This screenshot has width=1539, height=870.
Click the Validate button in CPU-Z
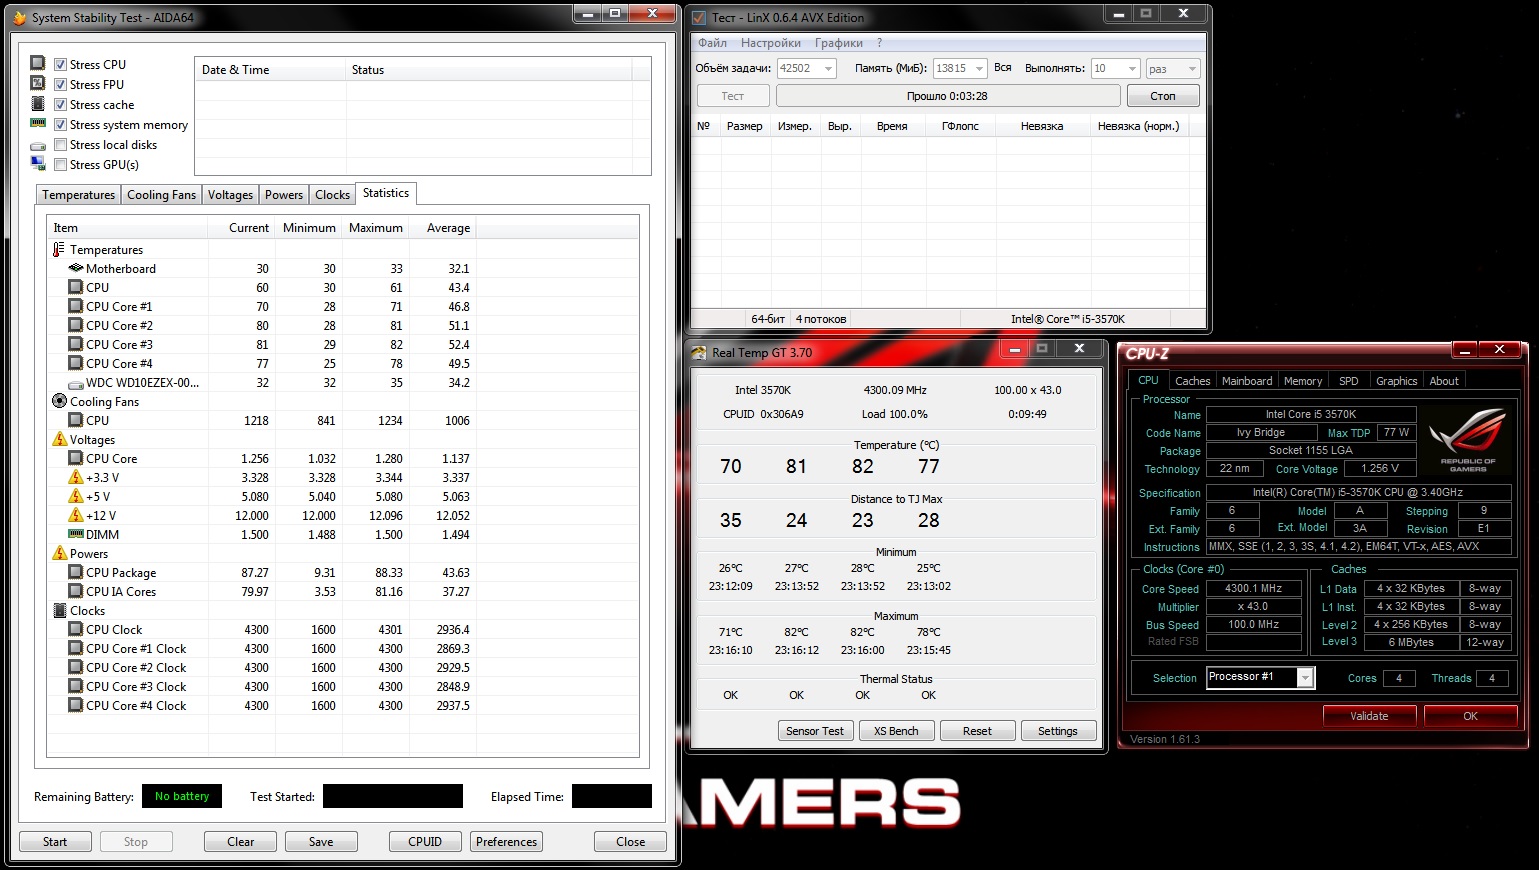click(x=1369, y=716)
